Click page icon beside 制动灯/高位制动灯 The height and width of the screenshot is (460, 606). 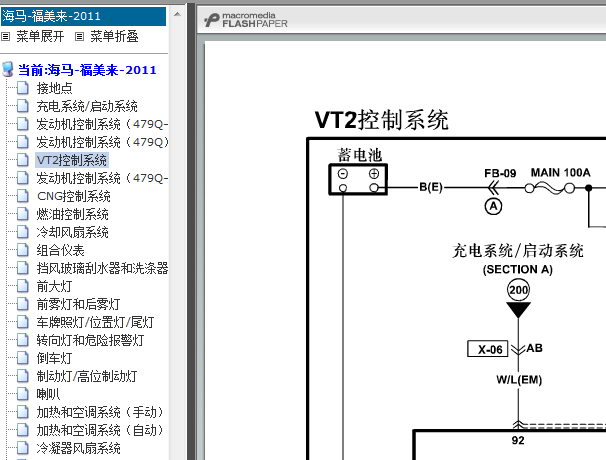(x=23, y=376)
